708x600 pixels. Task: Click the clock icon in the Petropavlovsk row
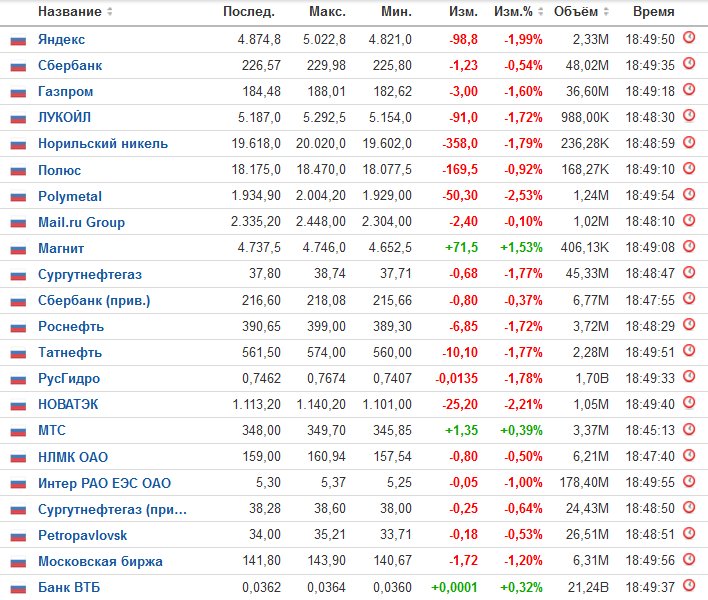tap(689, 533)
